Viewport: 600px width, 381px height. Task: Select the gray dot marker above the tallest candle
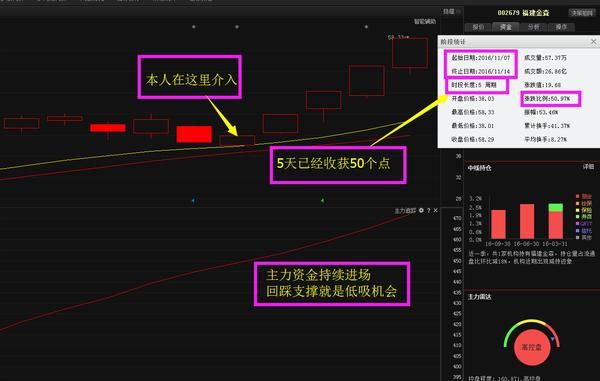coord(366,27)
